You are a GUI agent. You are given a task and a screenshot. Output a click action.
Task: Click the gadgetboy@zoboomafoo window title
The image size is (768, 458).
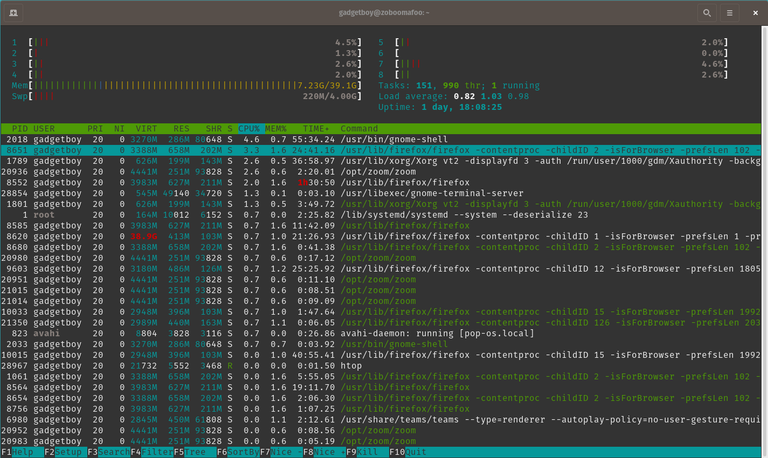[384, 13]
